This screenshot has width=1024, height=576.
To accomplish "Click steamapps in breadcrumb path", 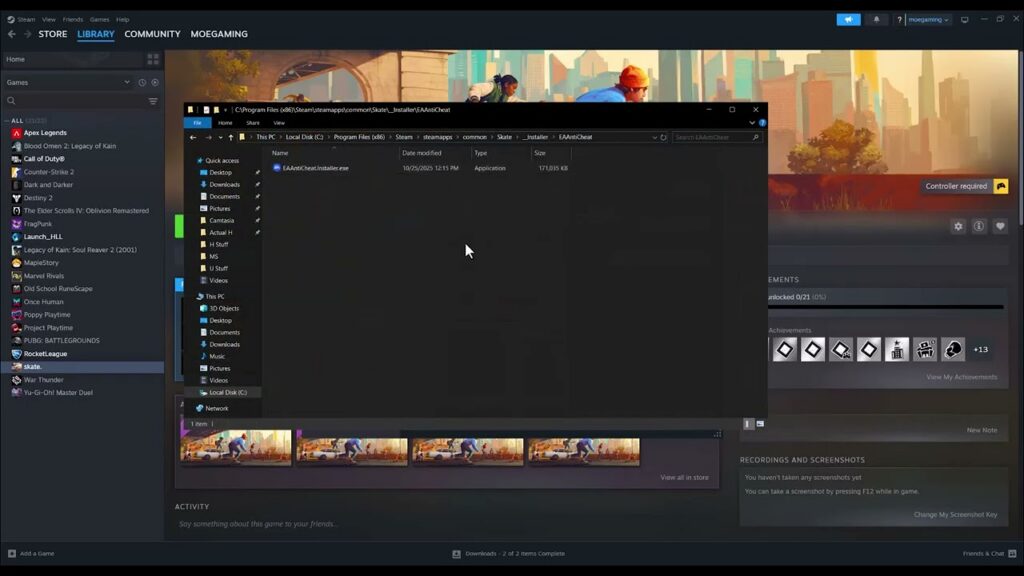I will click(x=438, y=137).
